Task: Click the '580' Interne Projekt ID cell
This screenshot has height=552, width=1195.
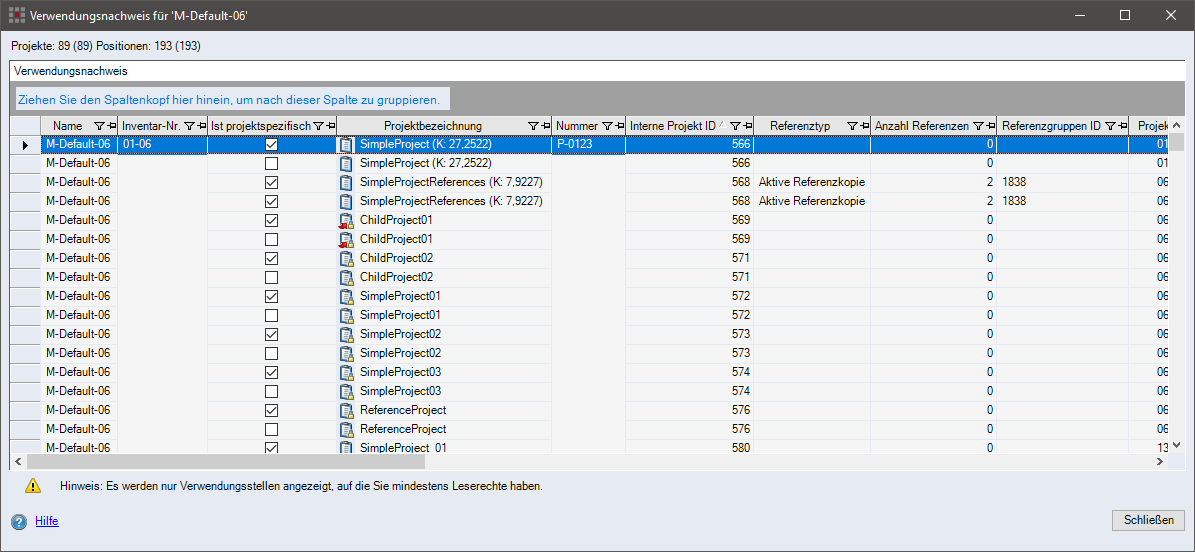Action: (x=690, y=447)
